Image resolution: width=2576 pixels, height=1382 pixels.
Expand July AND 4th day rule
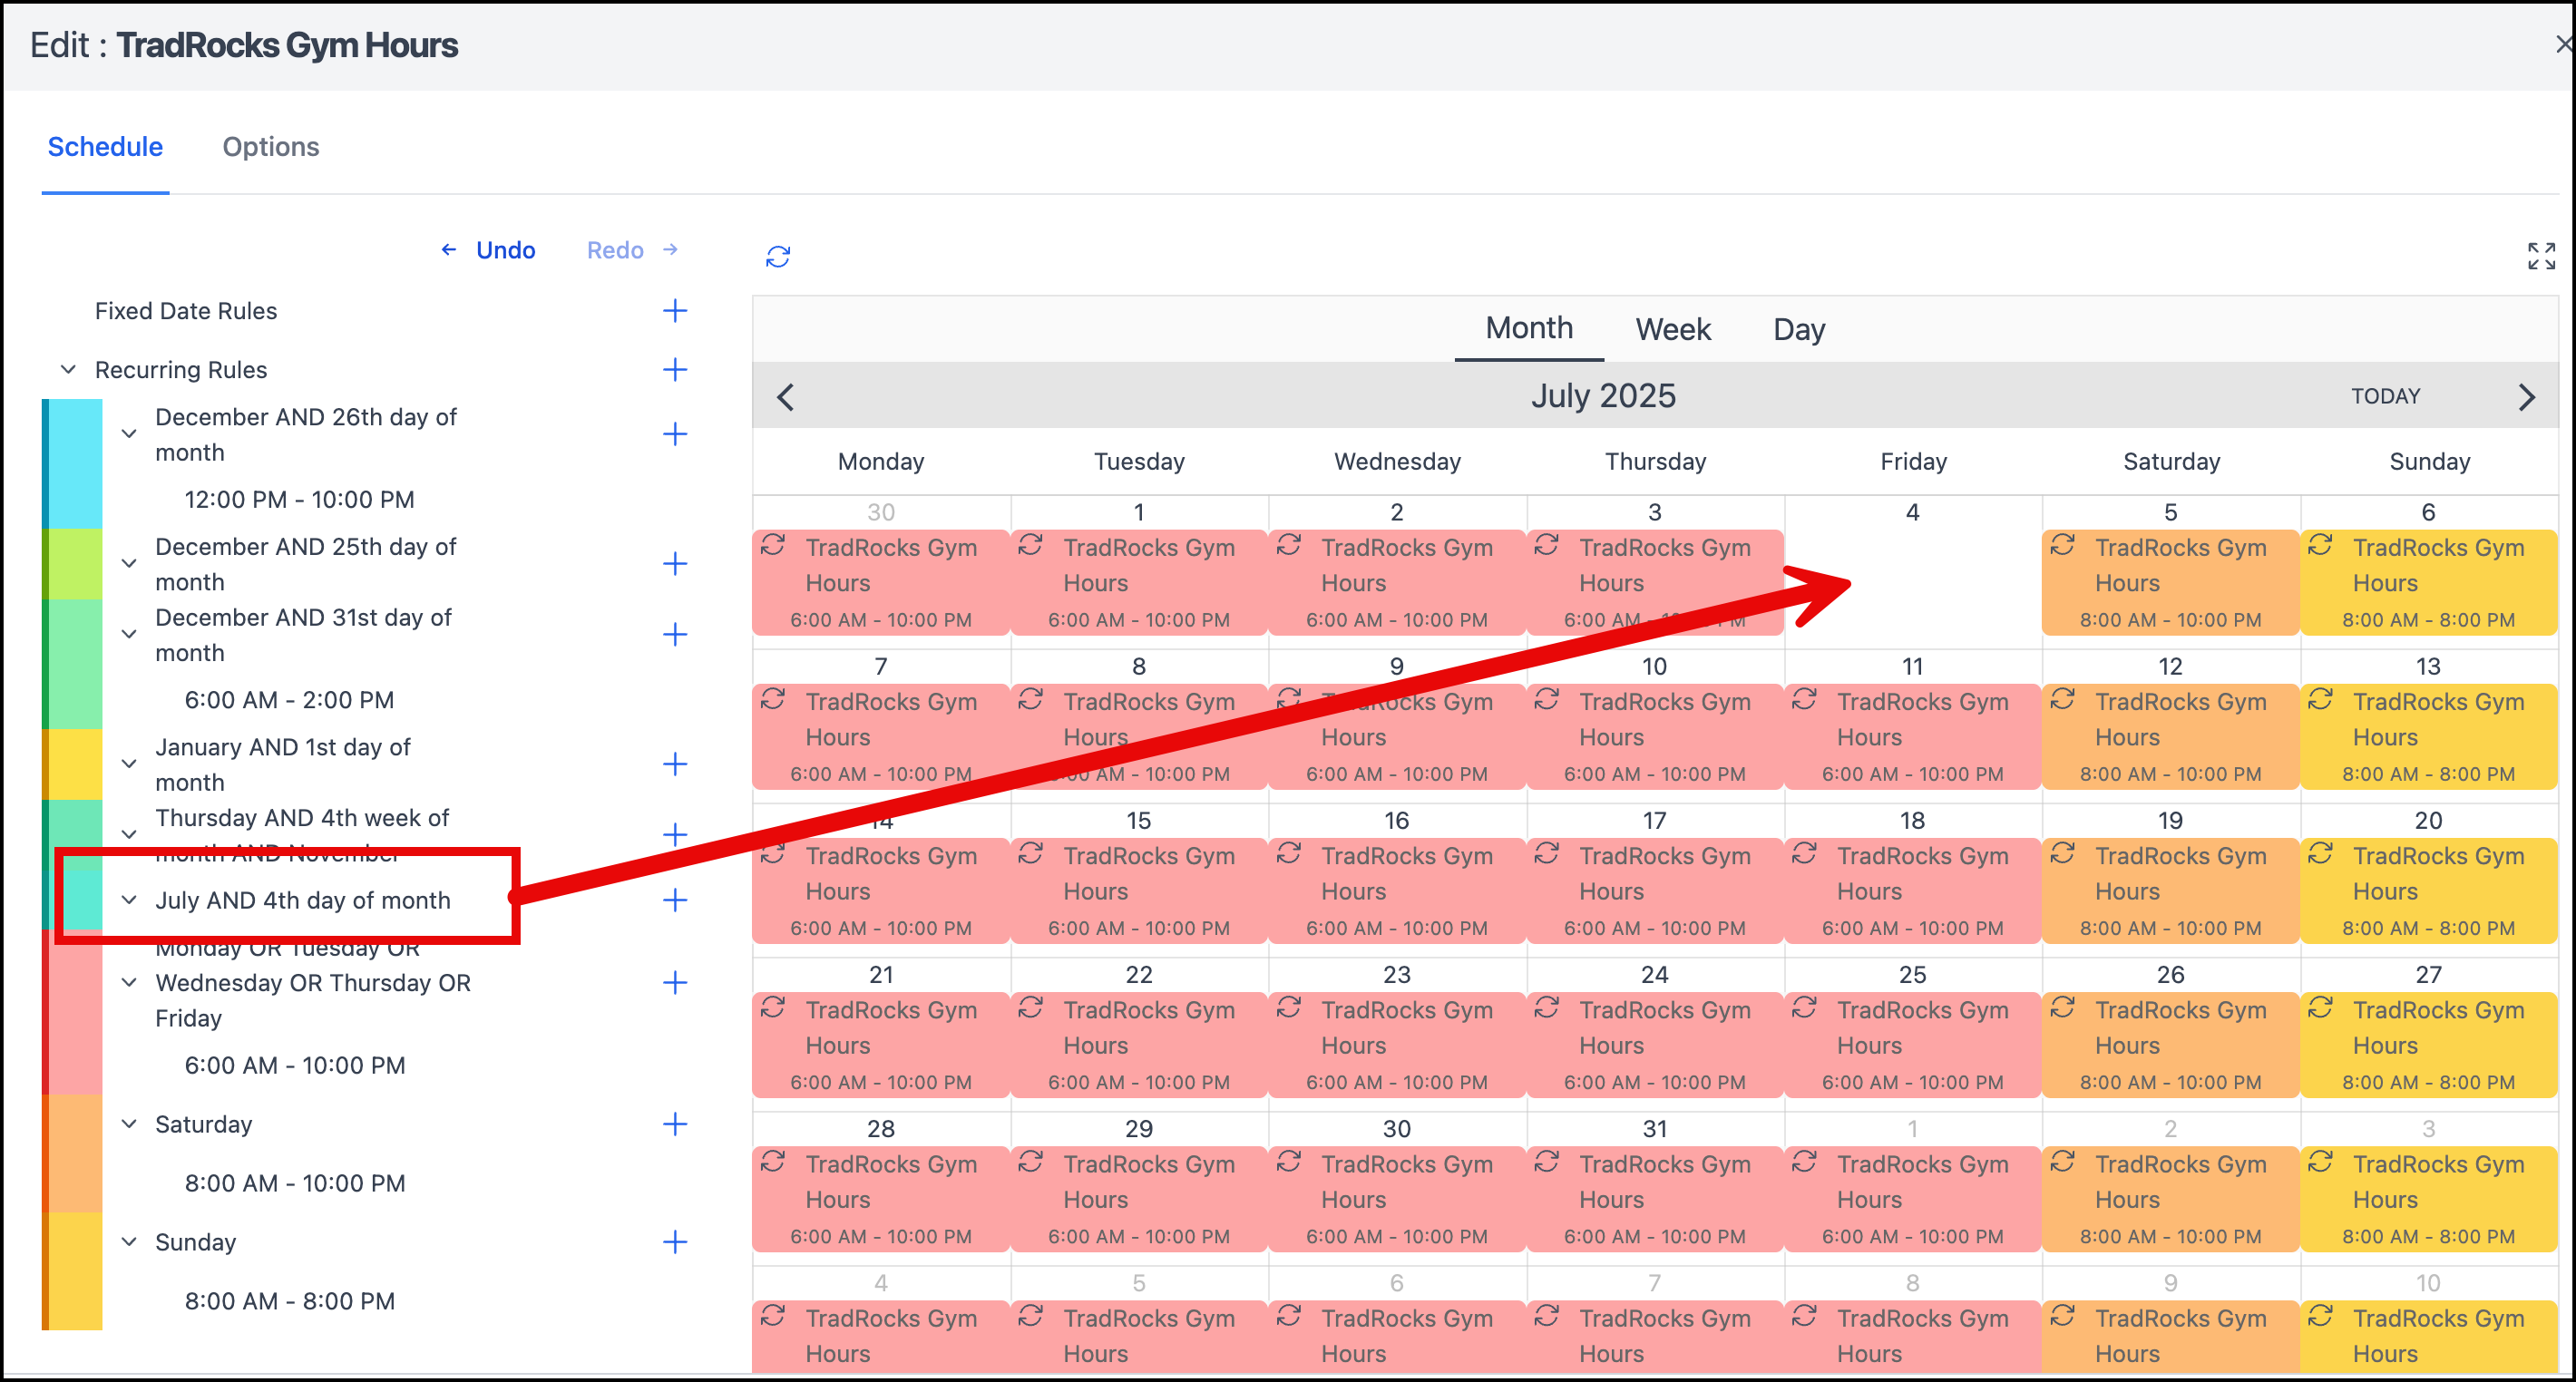129,900
